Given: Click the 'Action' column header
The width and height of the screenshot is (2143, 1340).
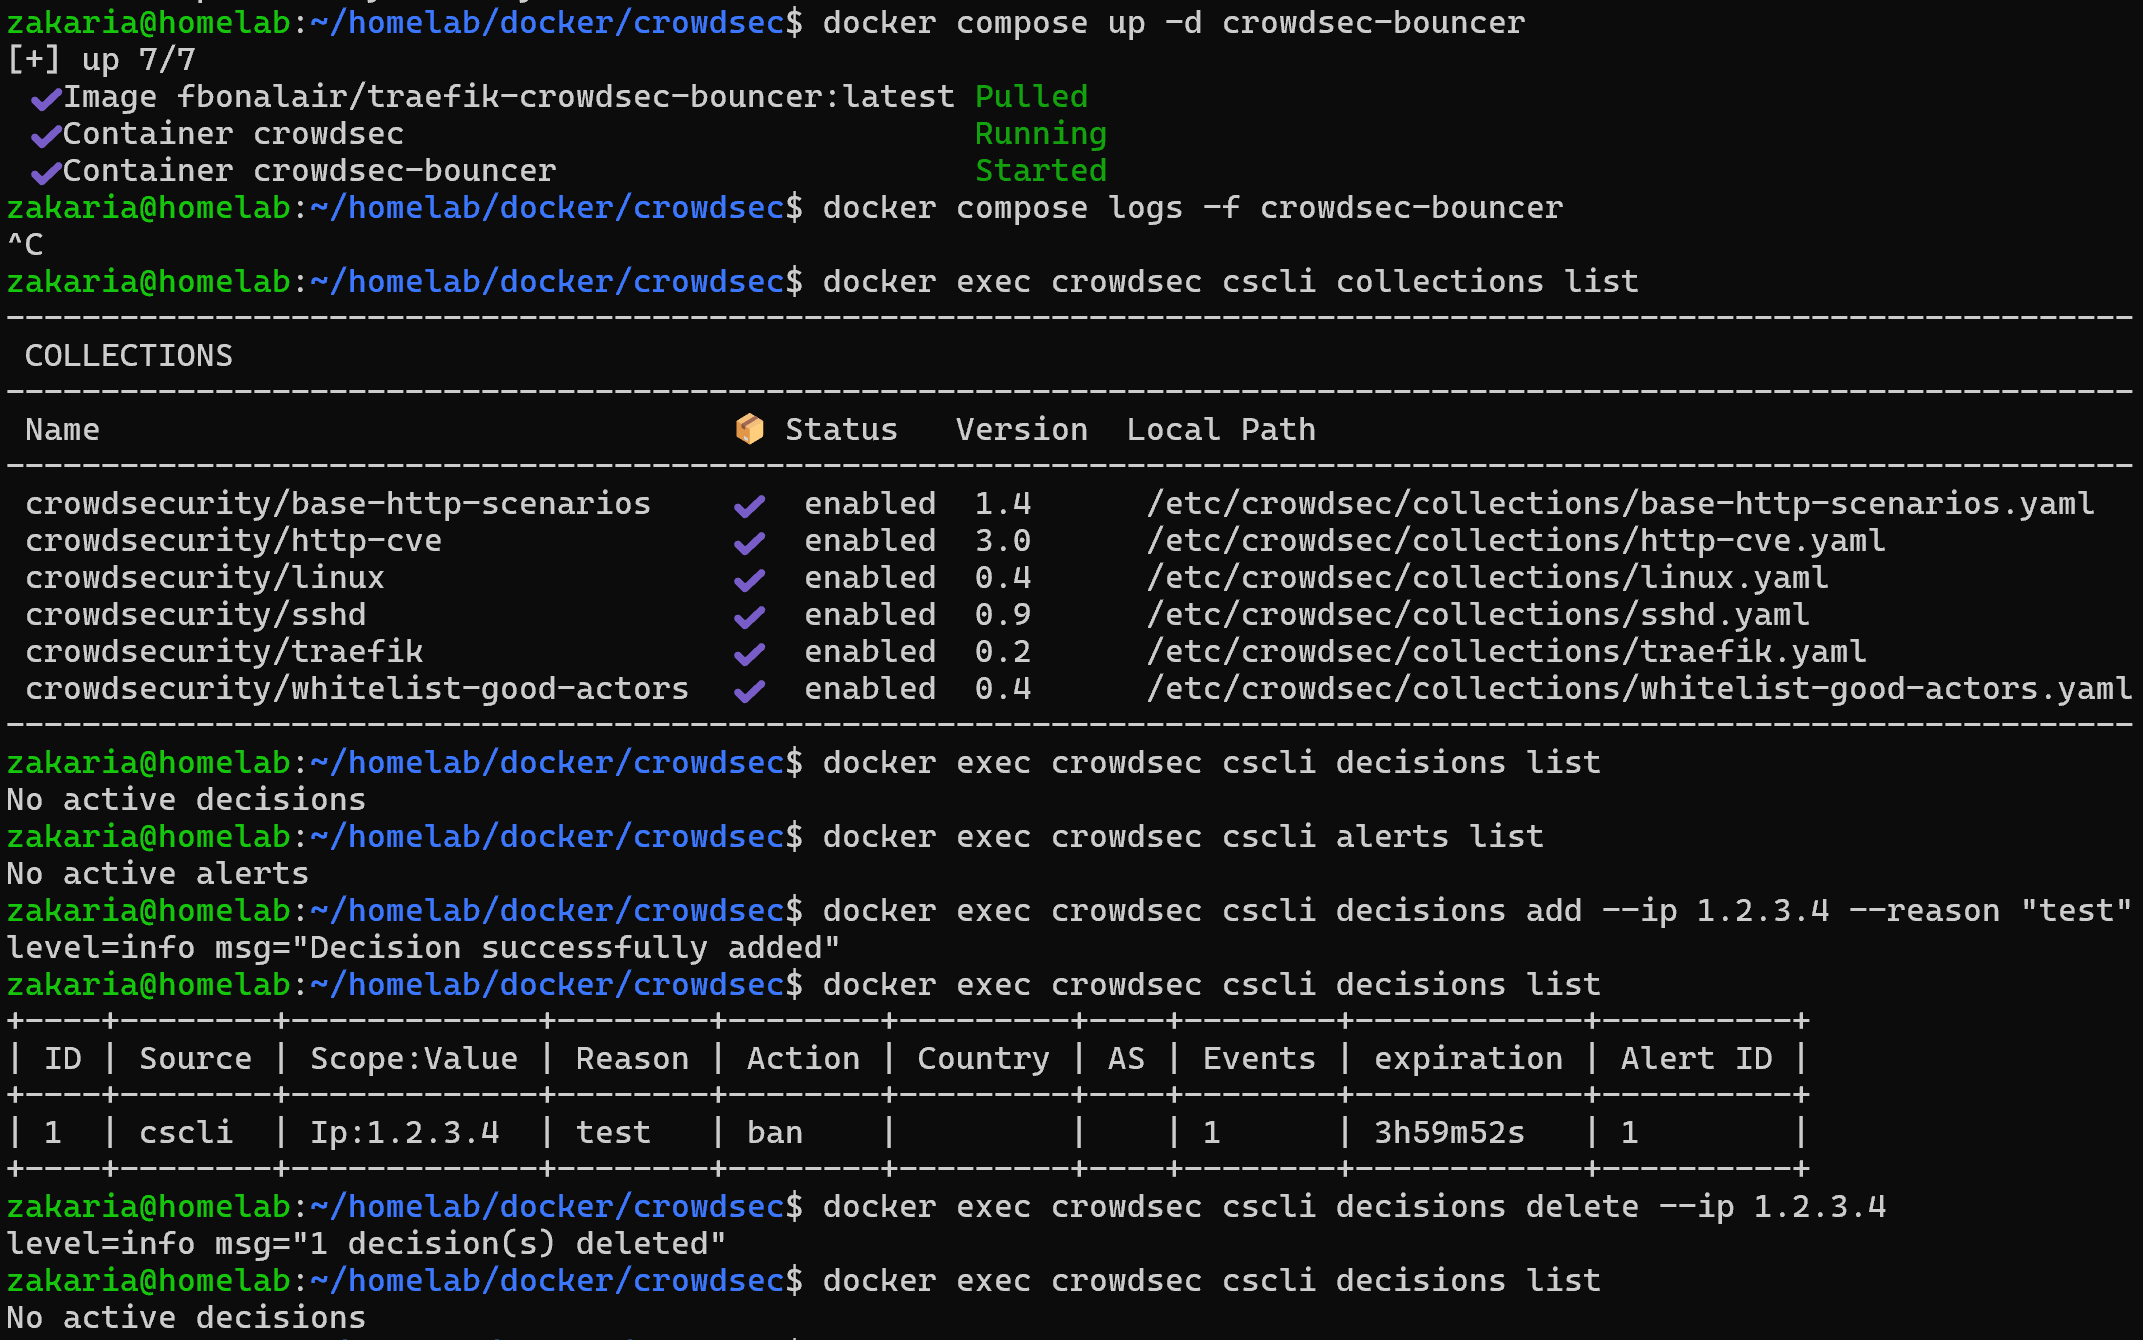Looking at the screenshot, I should coord(803,1059).
